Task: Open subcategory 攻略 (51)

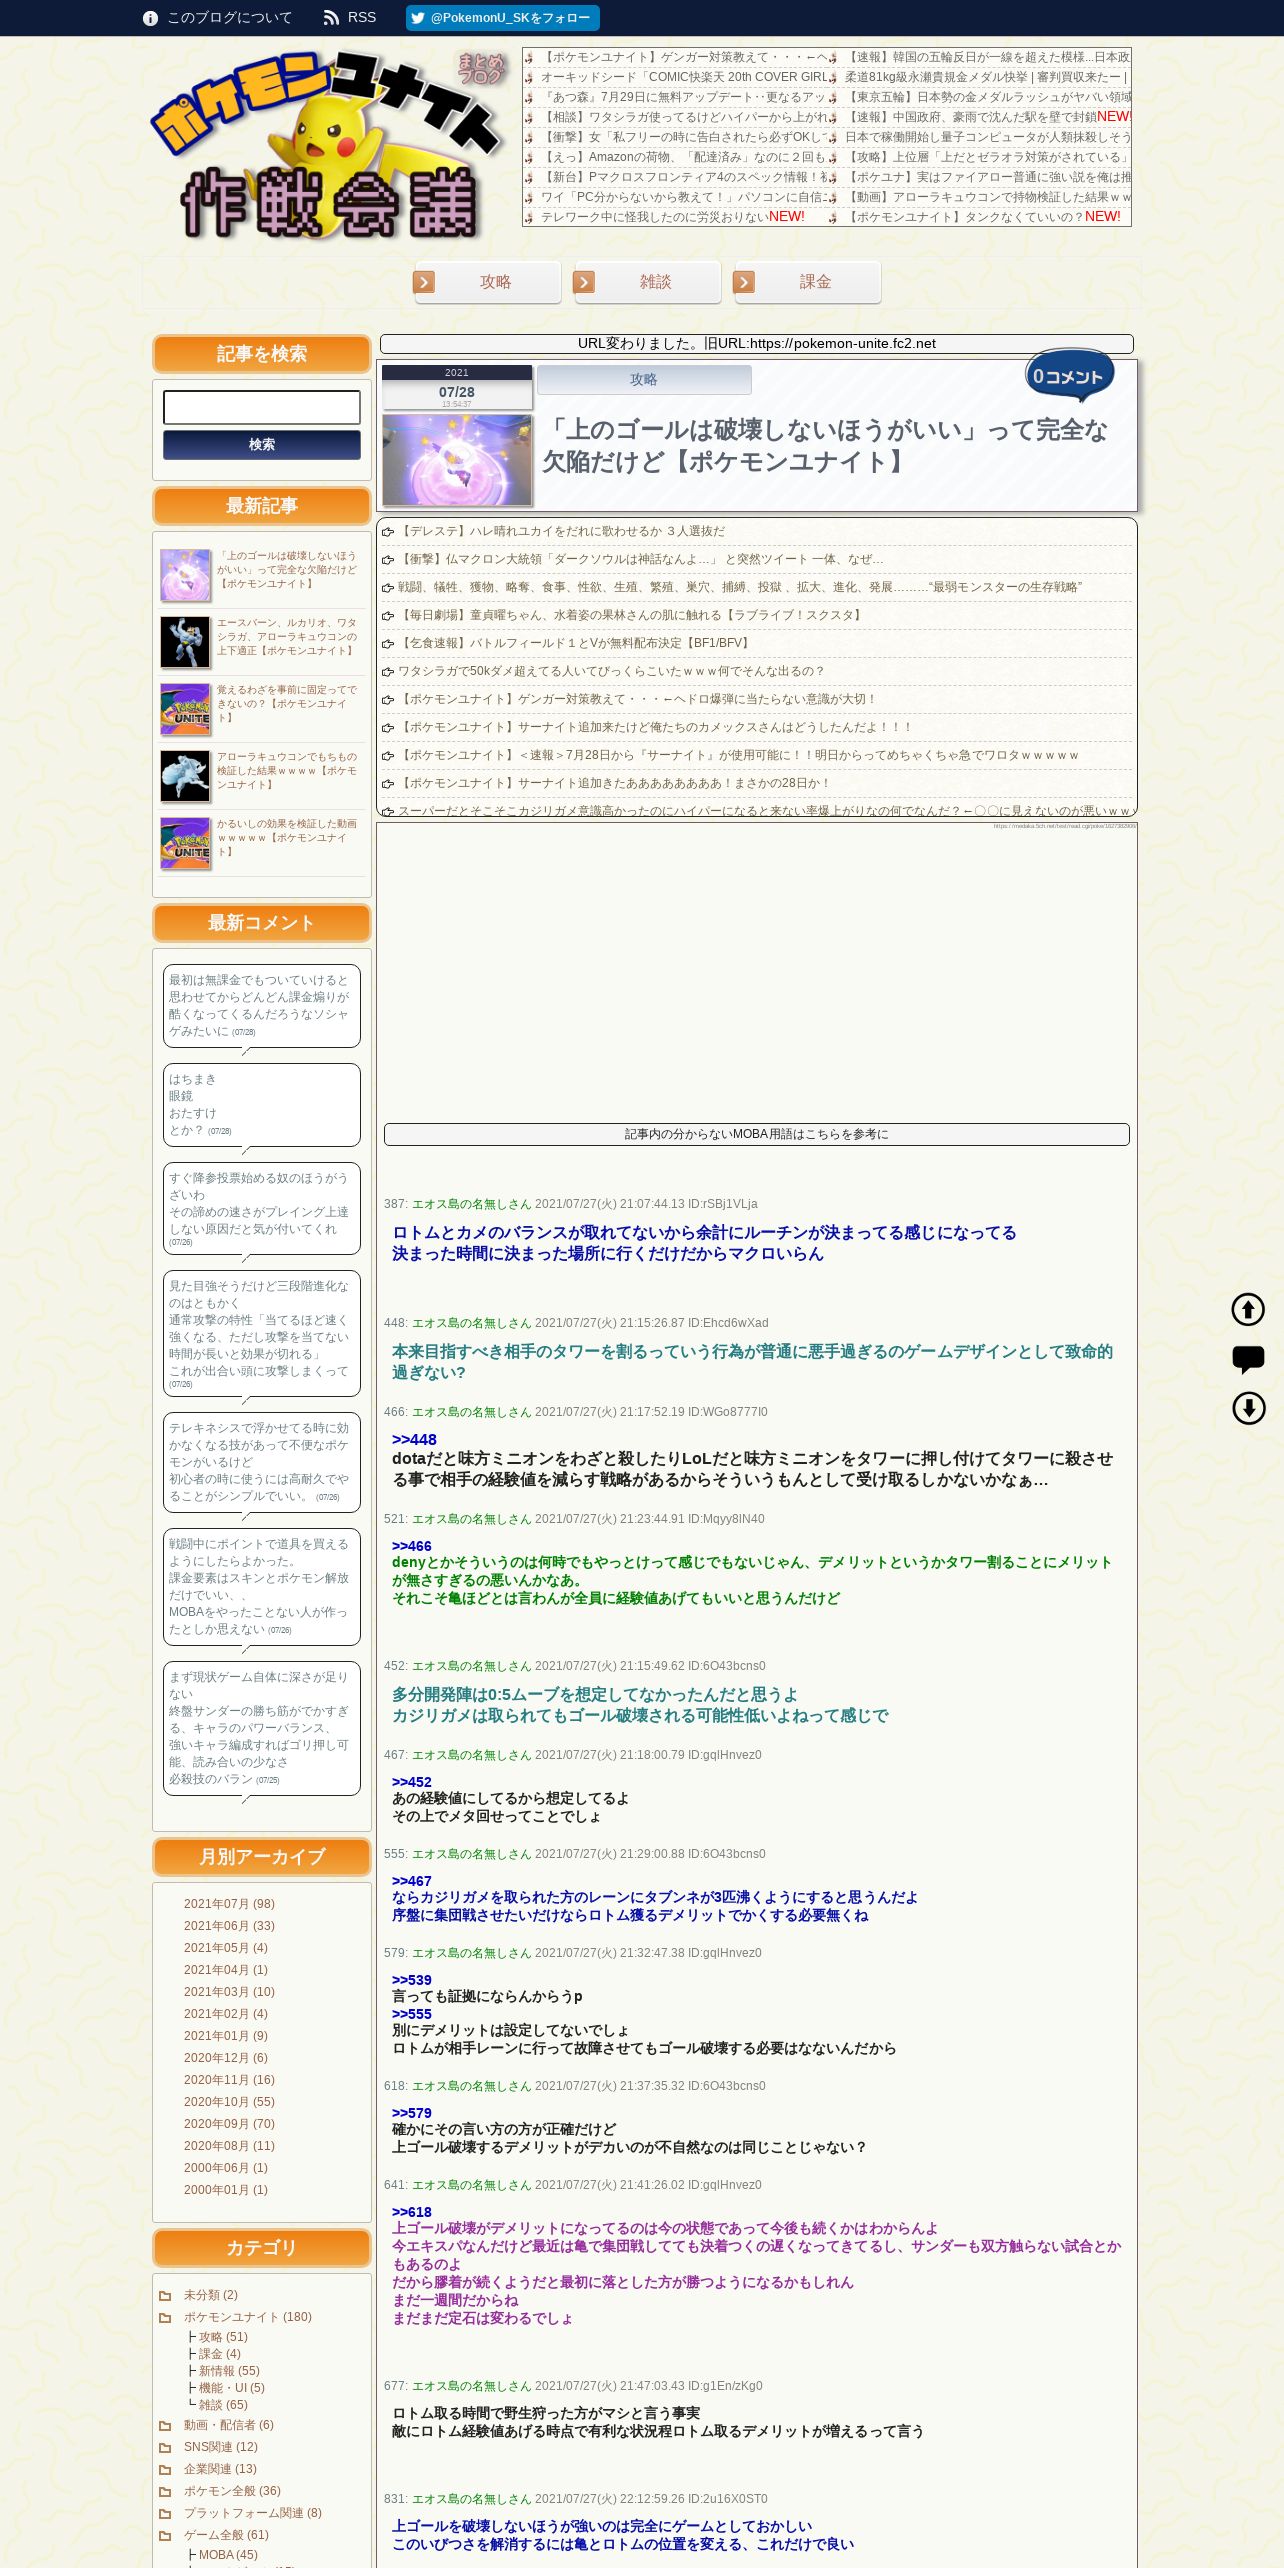Action: [223, 2337]
